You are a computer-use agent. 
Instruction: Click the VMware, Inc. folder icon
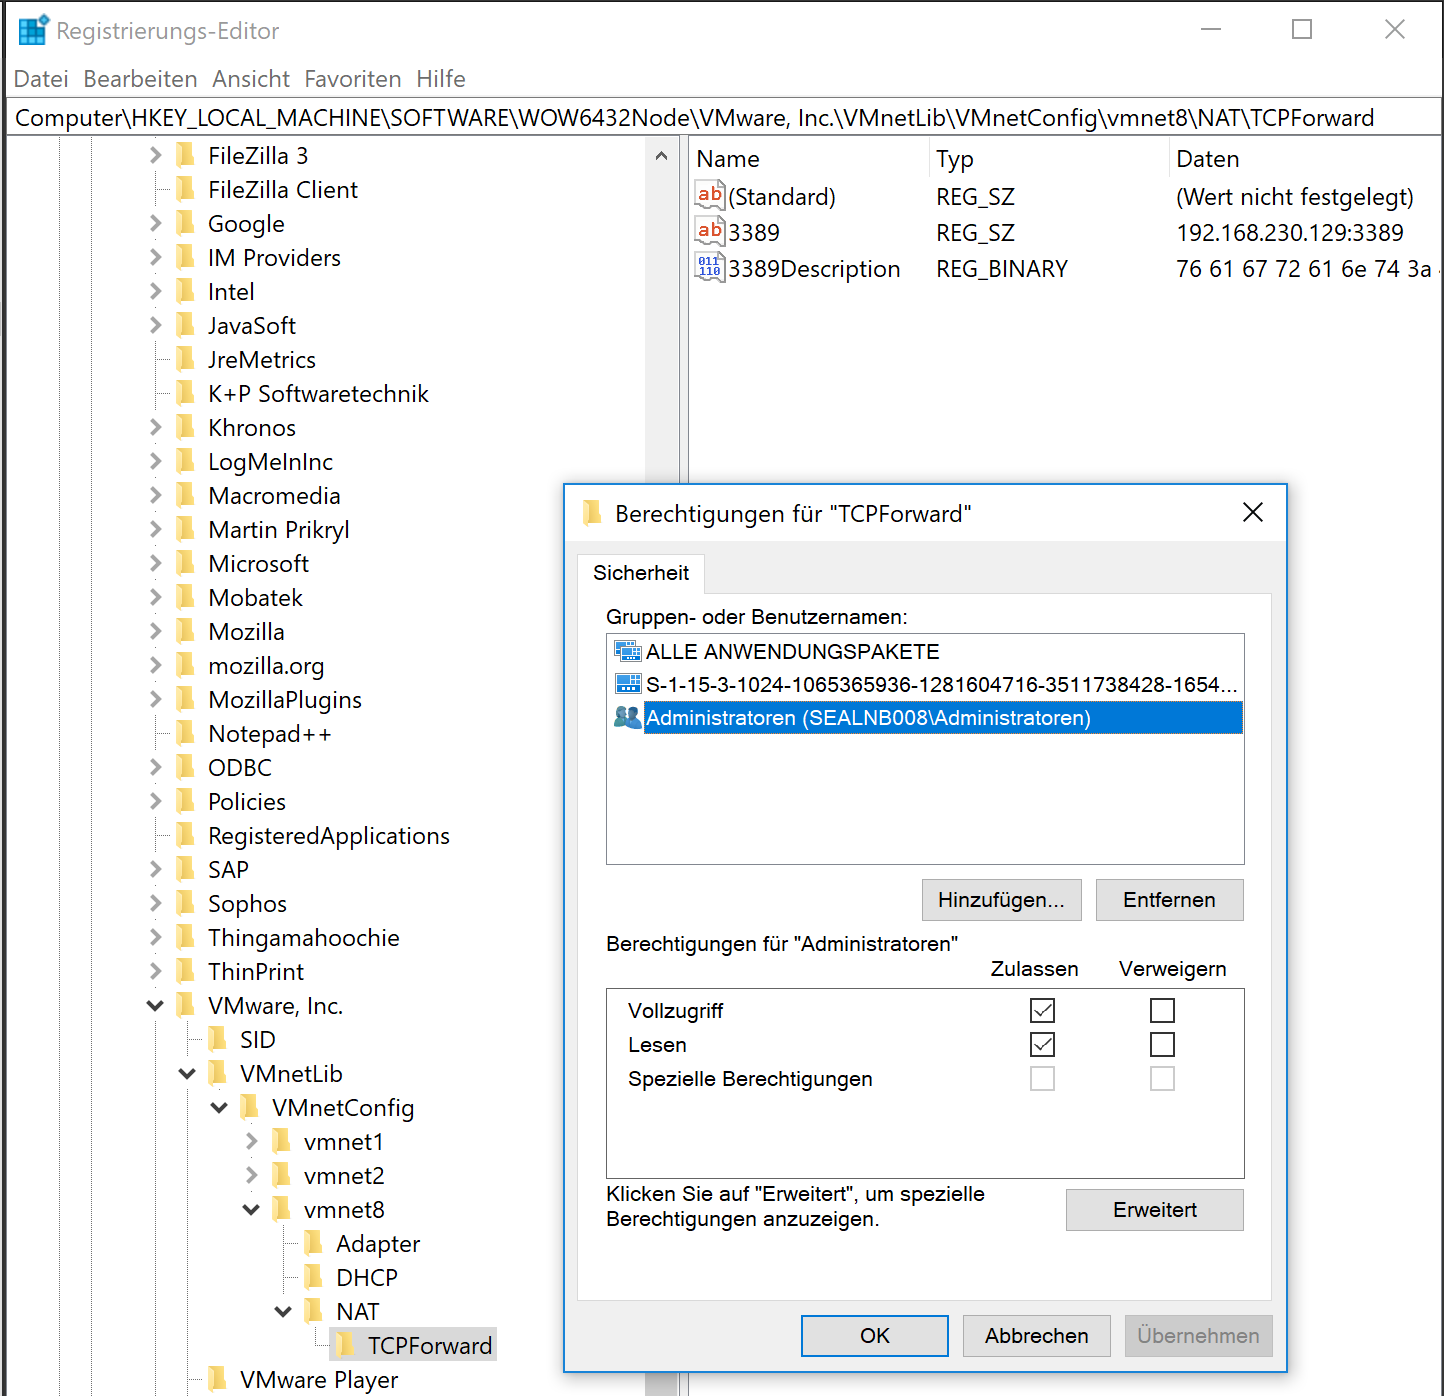[x=185, y=1005]
